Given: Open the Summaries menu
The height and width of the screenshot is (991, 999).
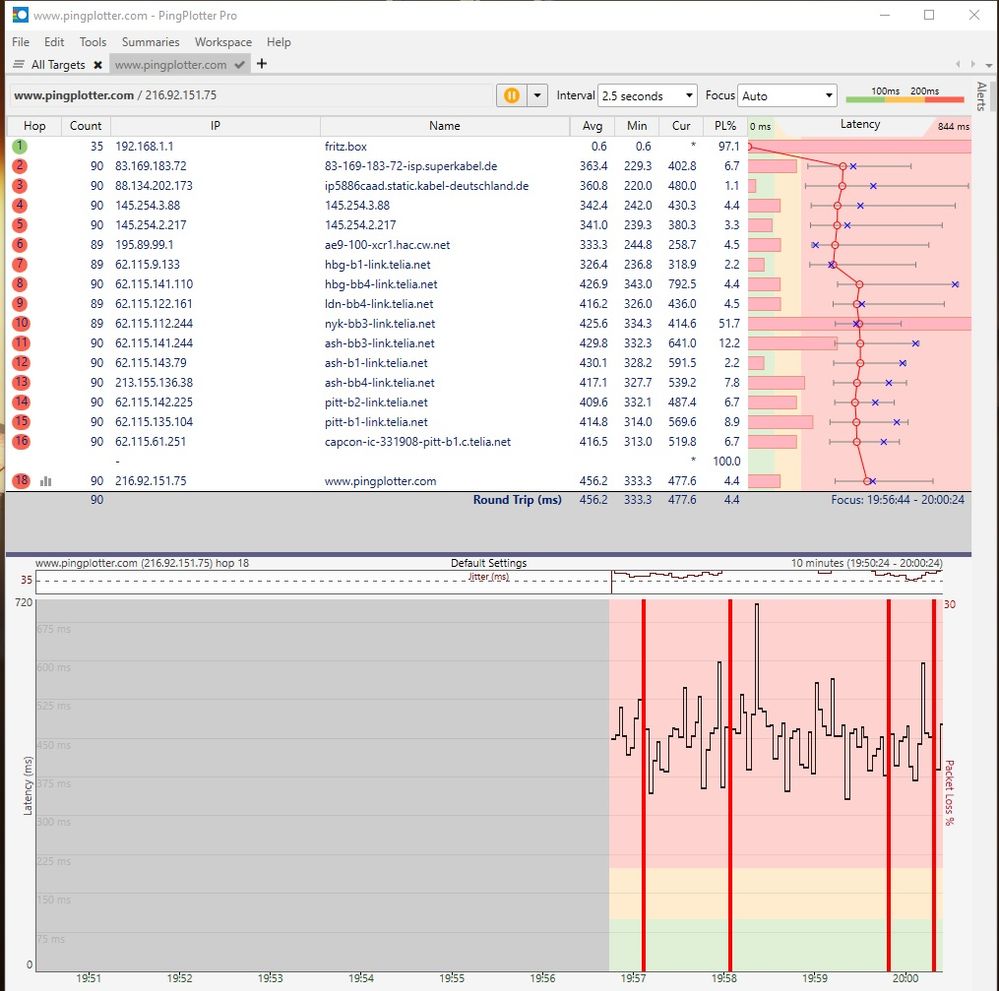Looking at the screenshot, I should (150, 42).
